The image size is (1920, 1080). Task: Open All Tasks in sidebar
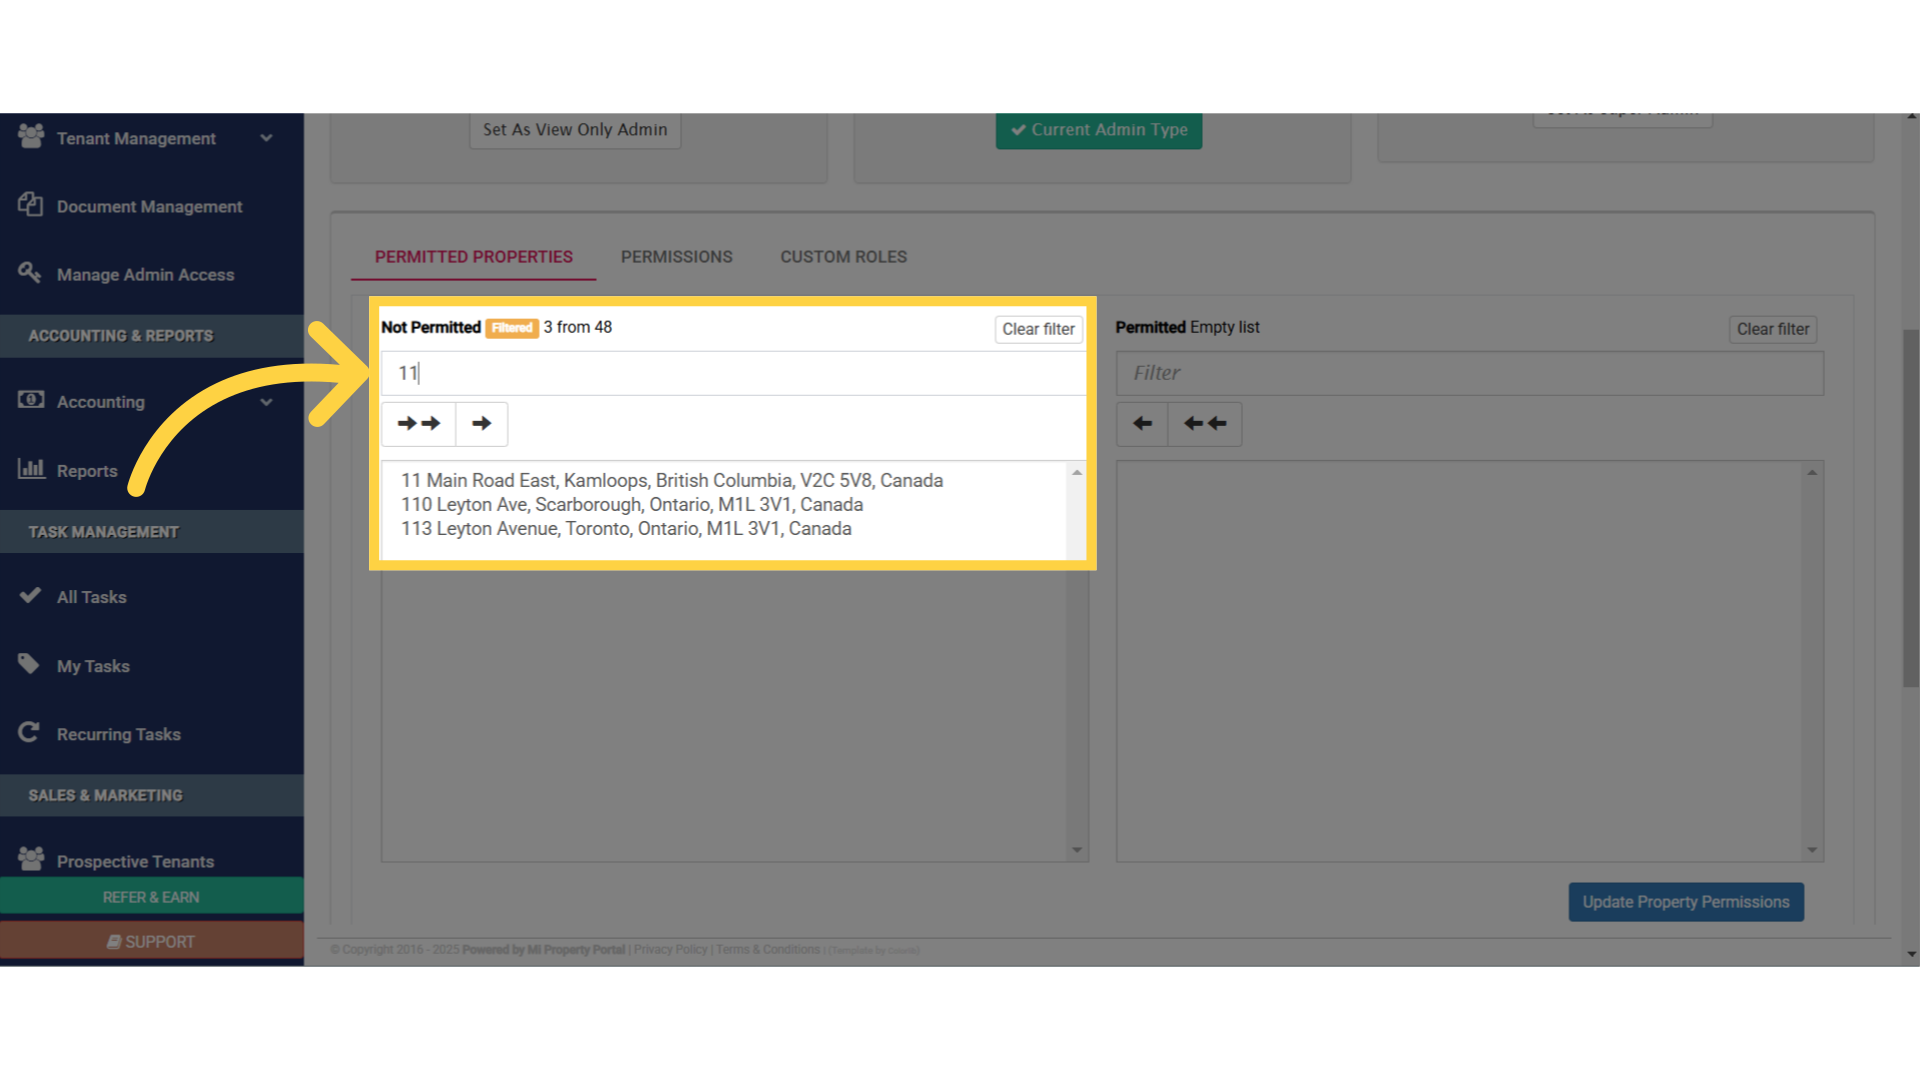[x=92, y=597]
